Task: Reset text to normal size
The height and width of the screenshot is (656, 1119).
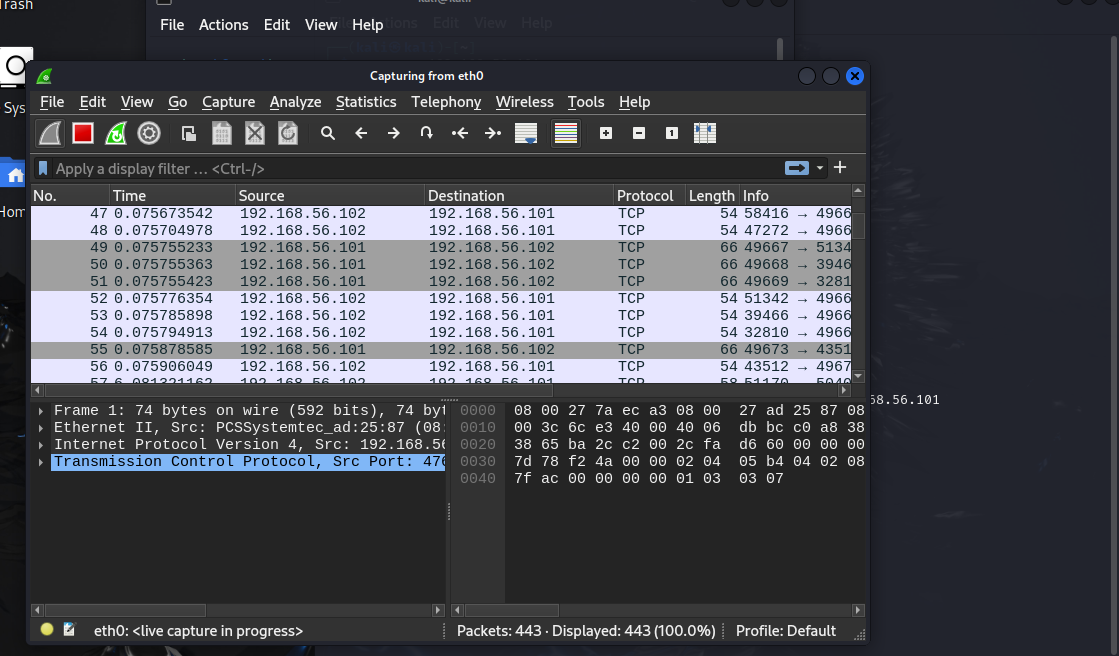Action: [672, 133]
